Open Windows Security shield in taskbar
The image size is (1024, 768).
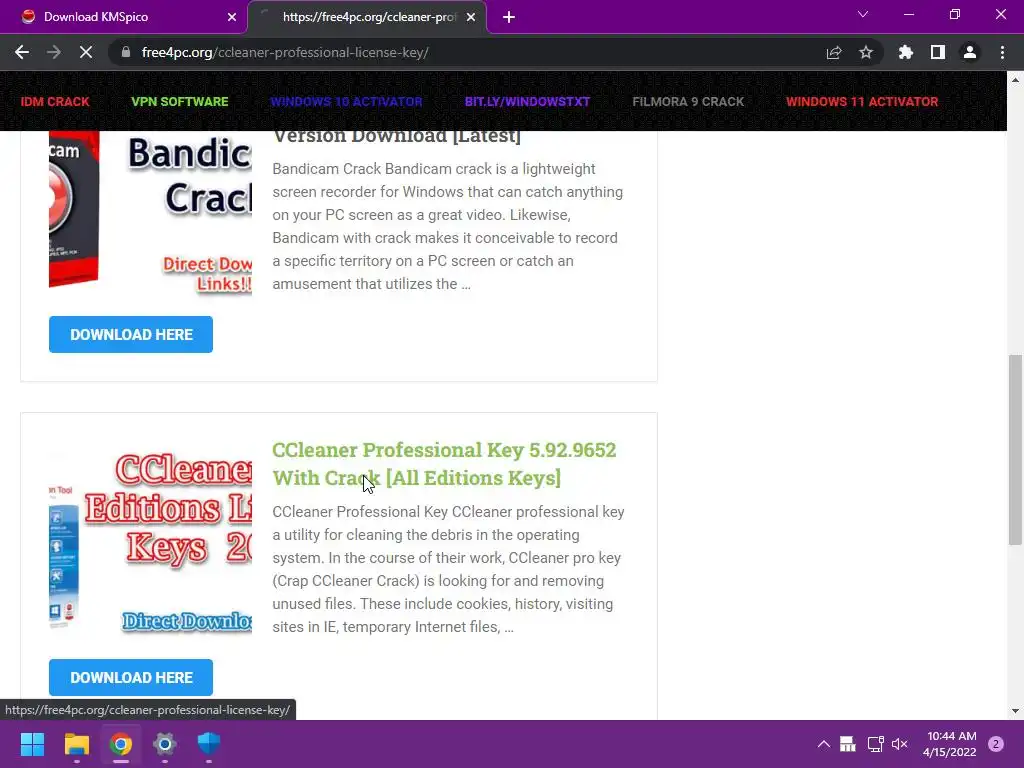pyautogui.click(x=209, y=744)
